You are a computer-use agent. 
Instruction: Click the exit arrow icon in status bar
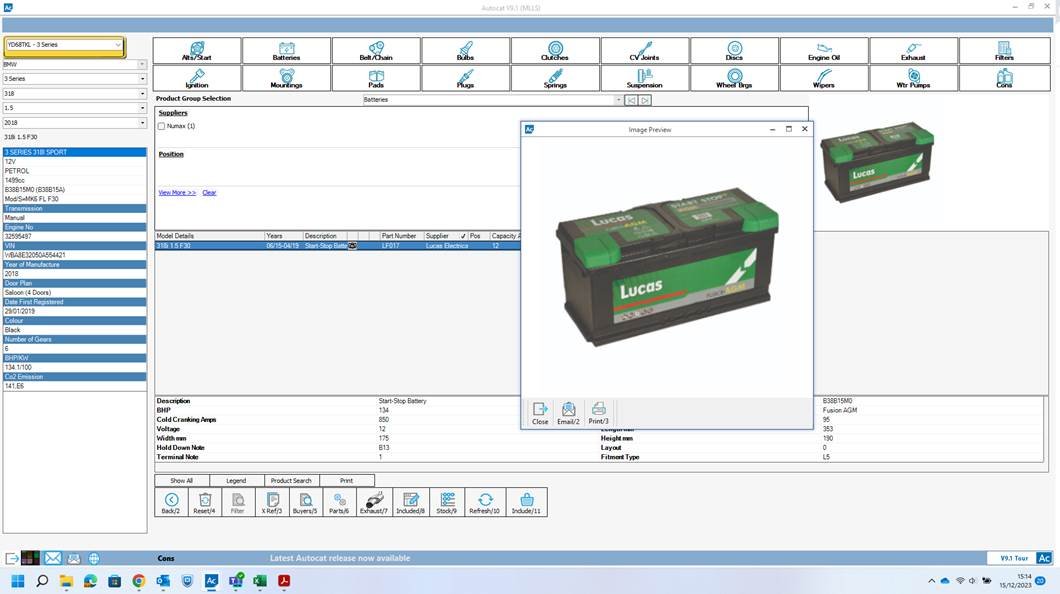click(12, 559)
